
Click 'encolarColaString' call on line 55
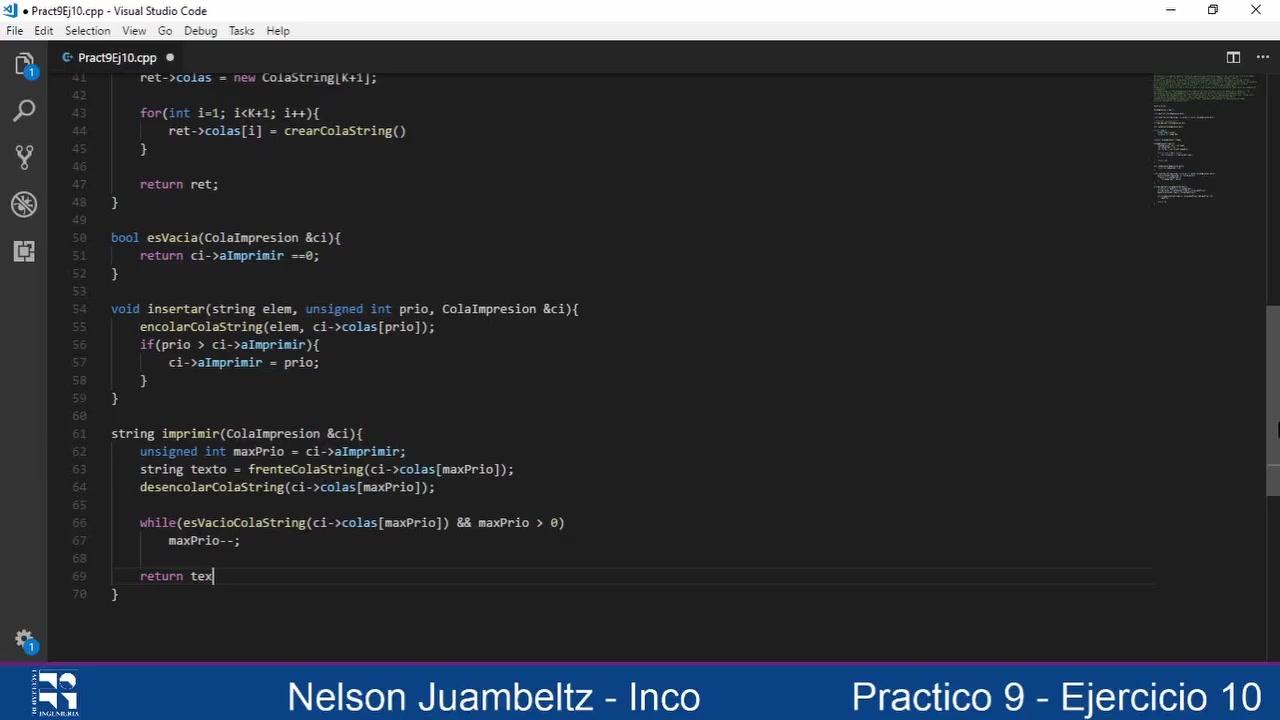coord(201,327)
